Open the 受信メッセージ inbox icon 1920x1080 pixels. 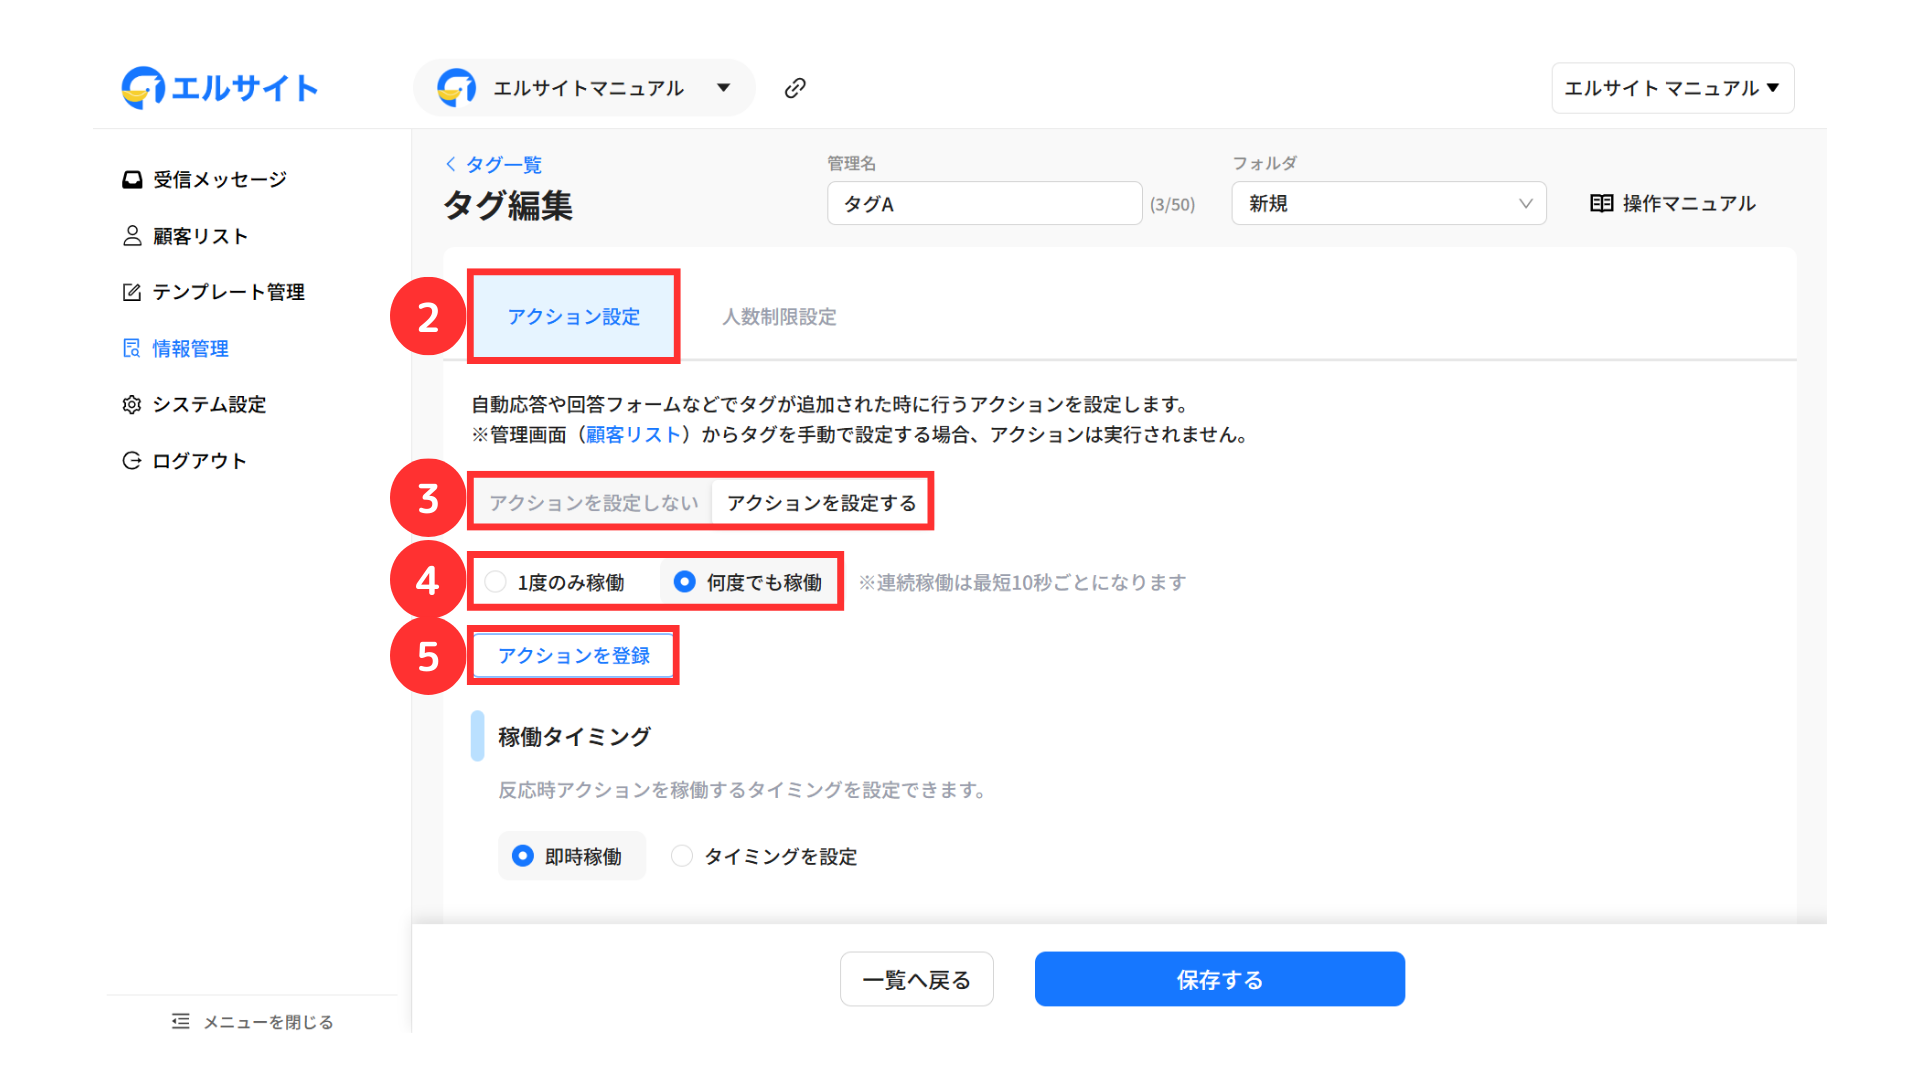click(132, 180)
